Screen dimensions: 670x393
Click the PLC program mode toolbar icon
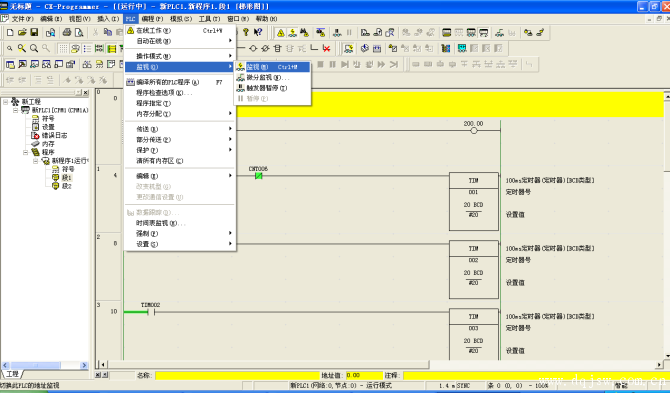[447, 32]
